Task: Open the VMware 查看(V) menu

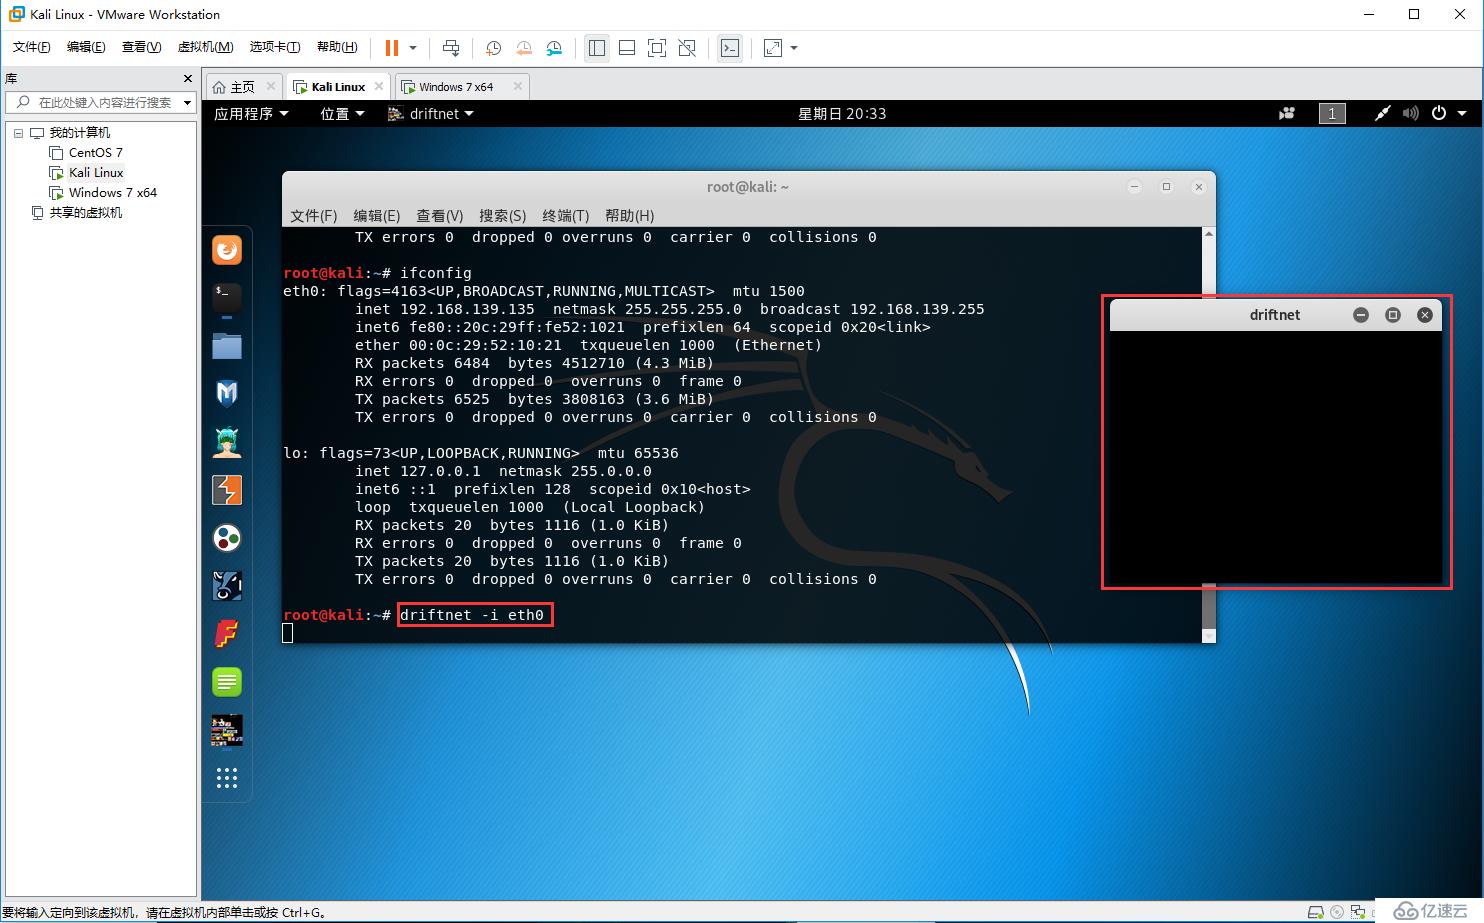Action: click(141, 47)
